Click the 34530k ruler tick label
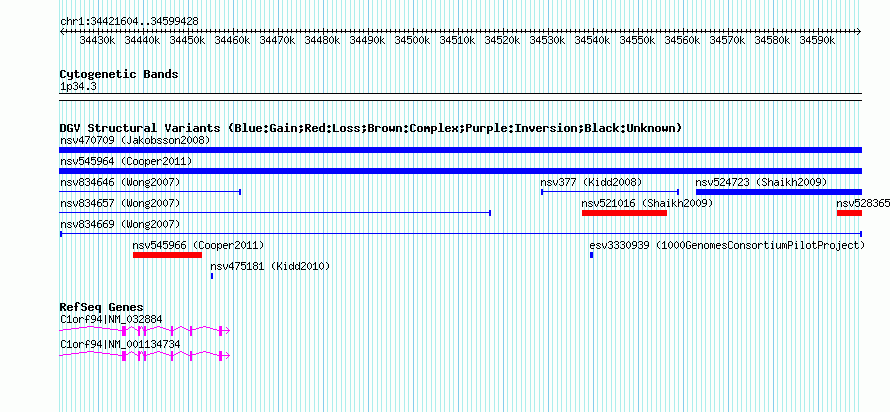 coord(548,41)
